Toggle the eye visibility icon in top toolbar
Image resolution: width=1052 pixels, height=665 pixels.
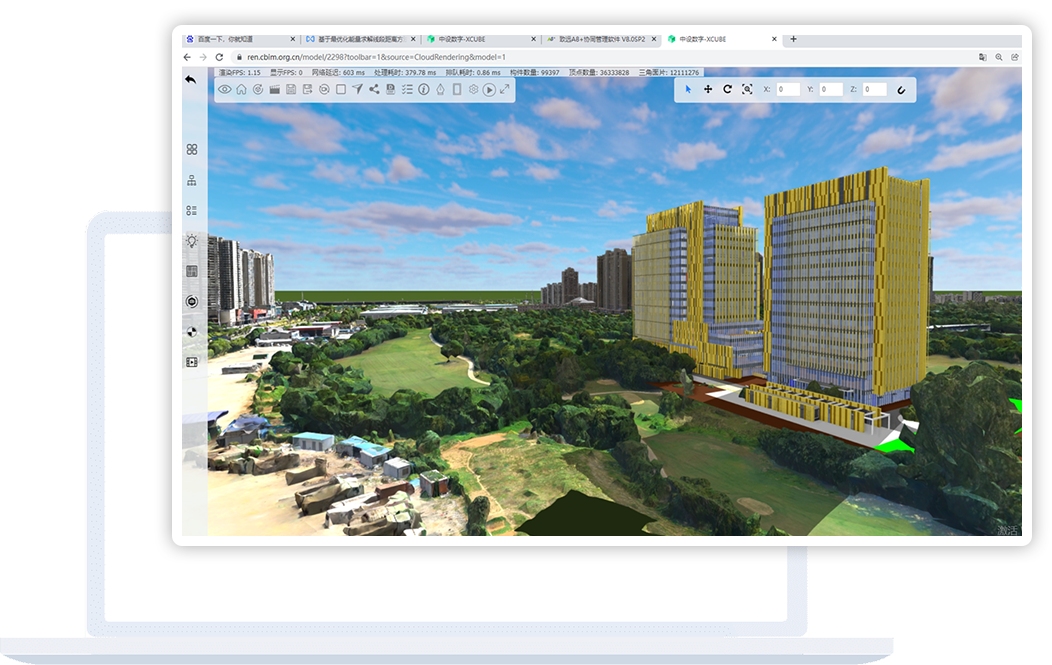coord(225,90)
